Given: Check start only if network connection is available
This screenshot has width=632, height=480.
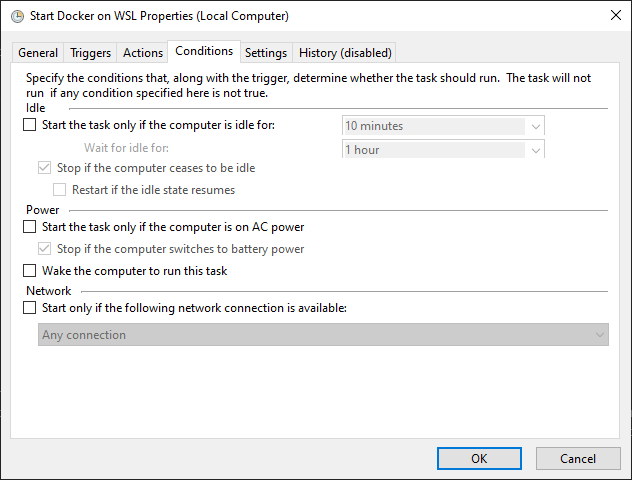Looking at the screenshot, I should click(29, 308).
